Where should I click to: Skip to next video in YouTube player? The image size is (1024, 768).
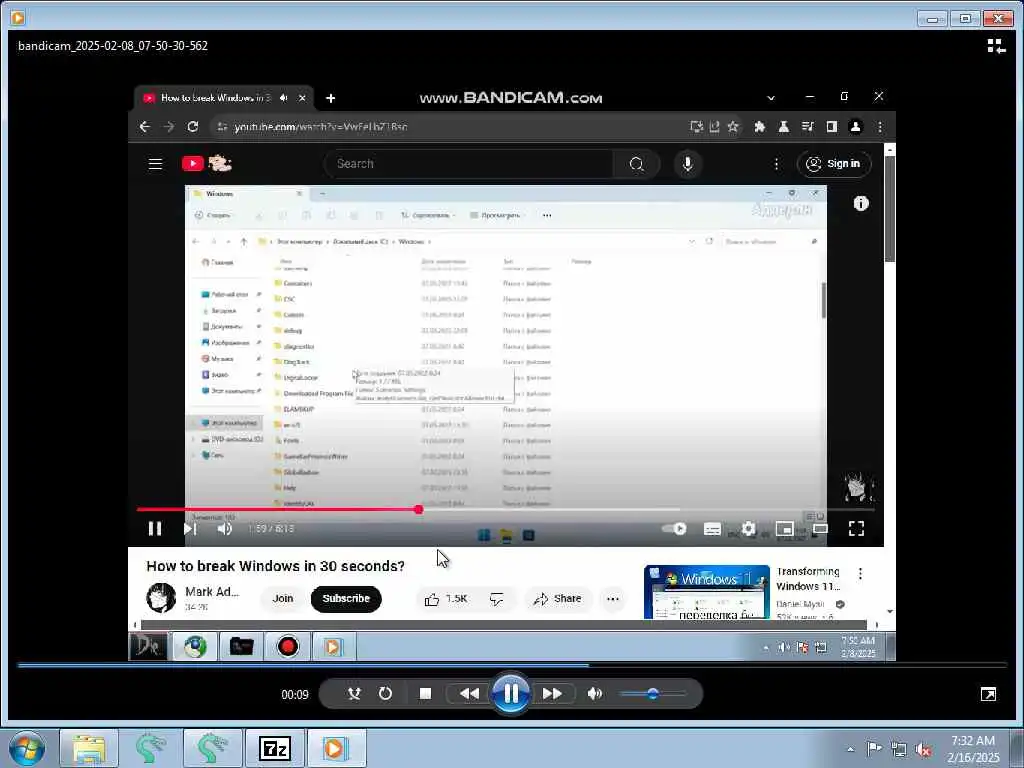pos(189,528)
